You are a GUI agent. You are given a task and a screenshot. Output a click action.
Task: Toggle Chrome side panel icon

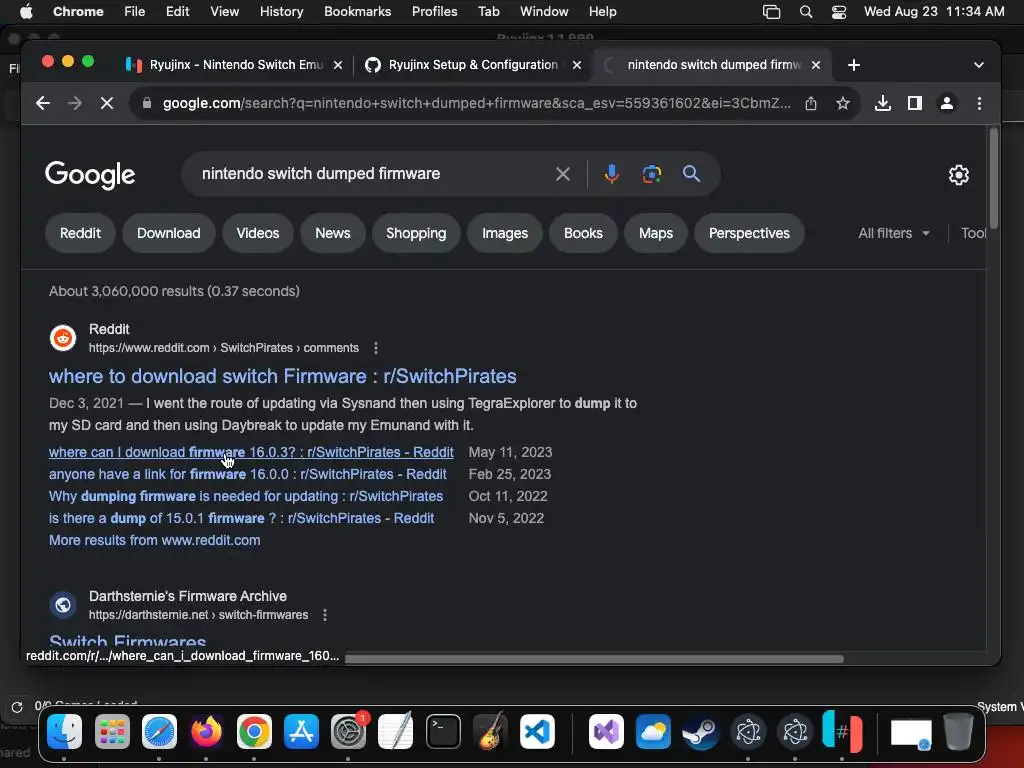tap(914, 103)
